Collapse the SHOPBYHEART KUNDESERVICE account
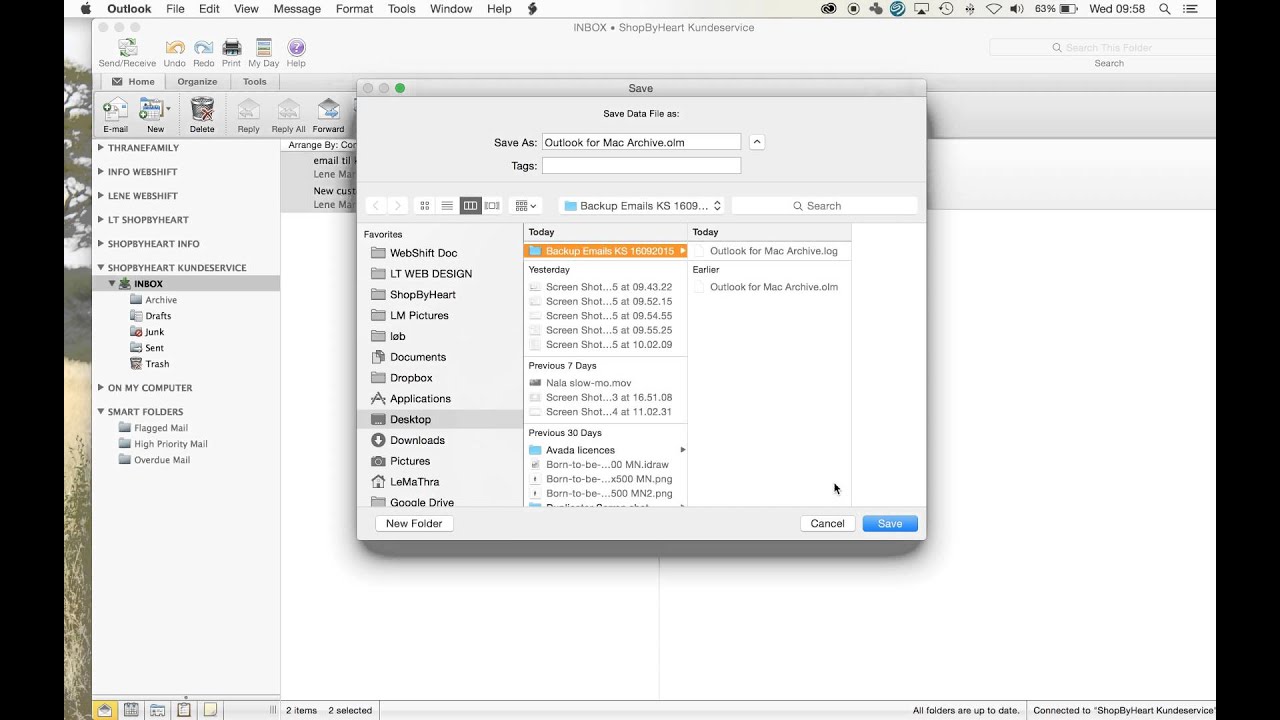1280x720 pixels. [x=100, y=267]
